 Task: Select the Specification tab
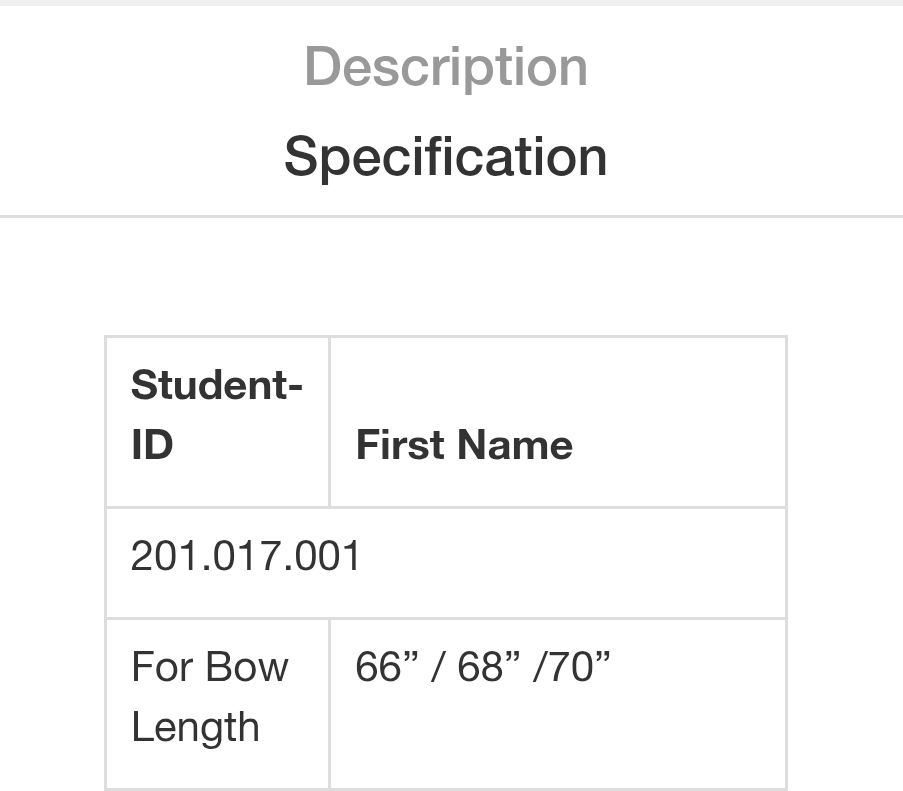click(x=446, y=157)
